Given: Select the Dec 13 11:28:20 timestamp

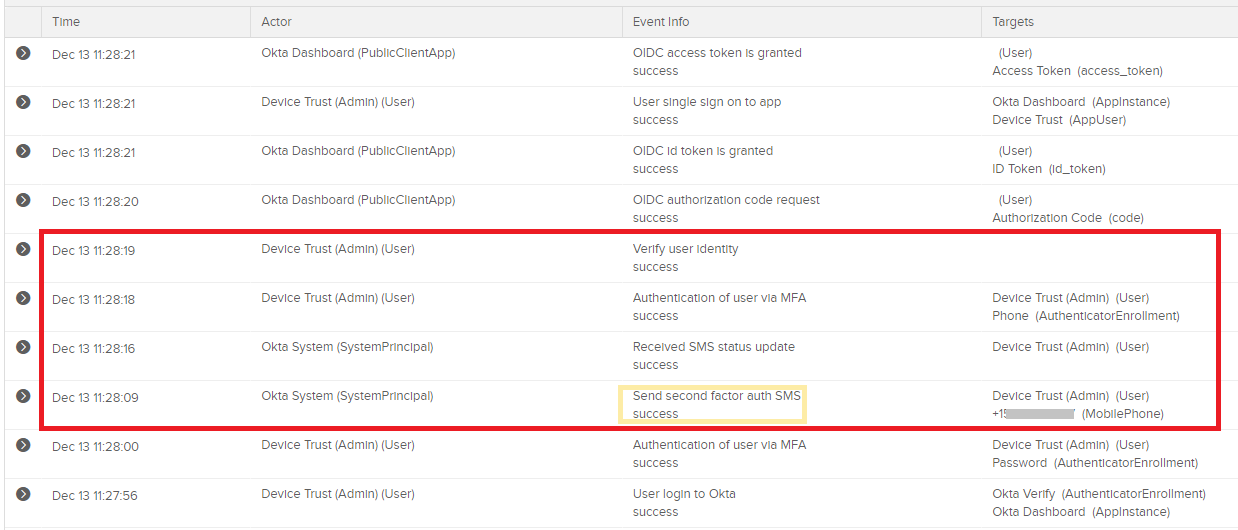Looking at the screenshot, I should pos(93,201).
